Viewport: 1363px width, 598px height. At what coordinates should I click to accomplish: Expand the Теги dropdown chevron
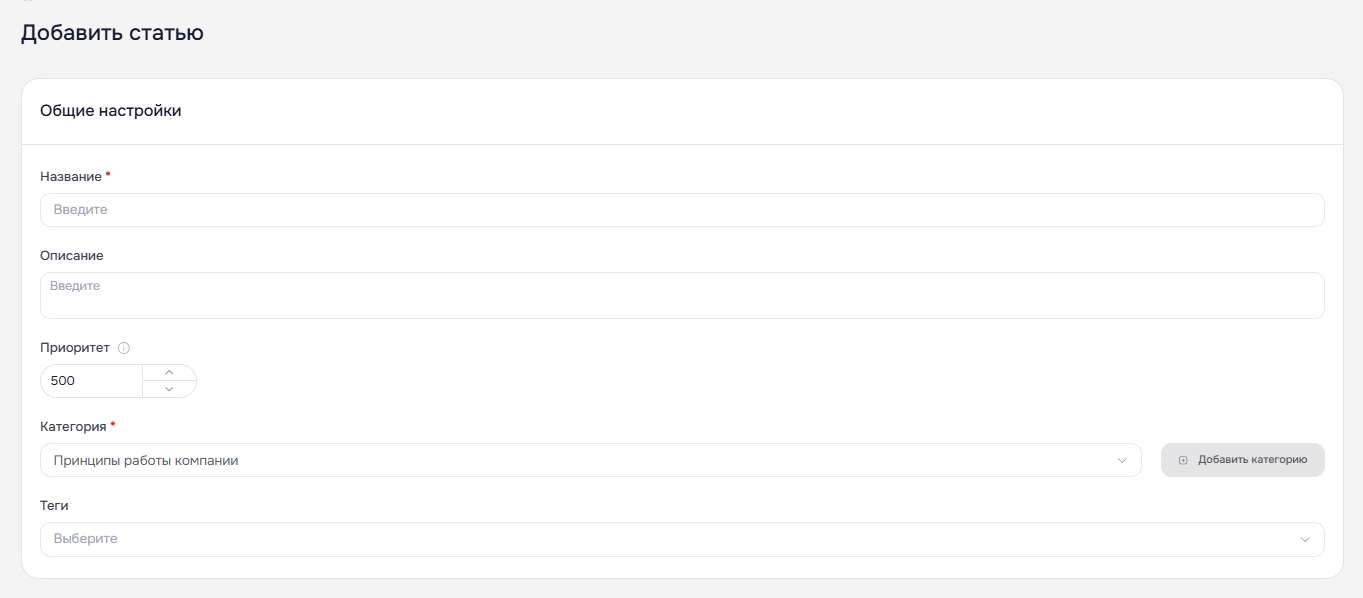pos(1305,540)
